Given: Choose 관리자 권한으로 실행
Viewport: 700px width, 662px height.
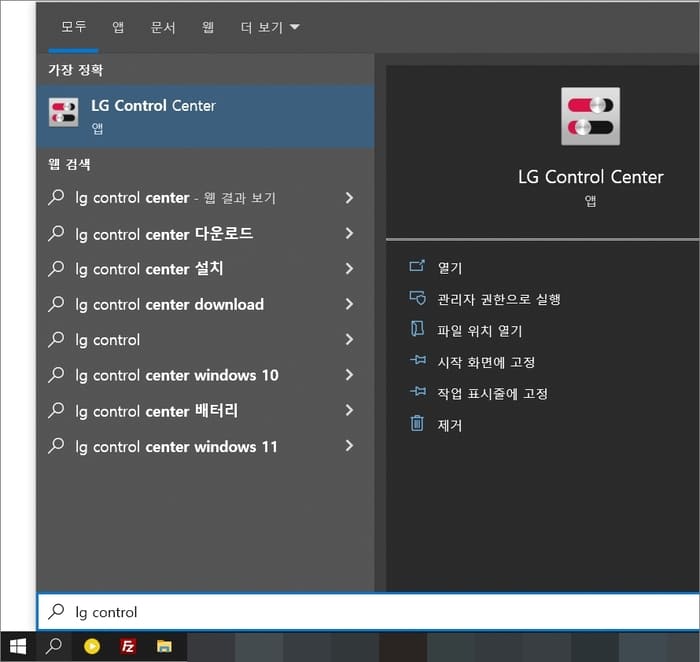Looking at the screenshot, I should (x=499, y=299).
